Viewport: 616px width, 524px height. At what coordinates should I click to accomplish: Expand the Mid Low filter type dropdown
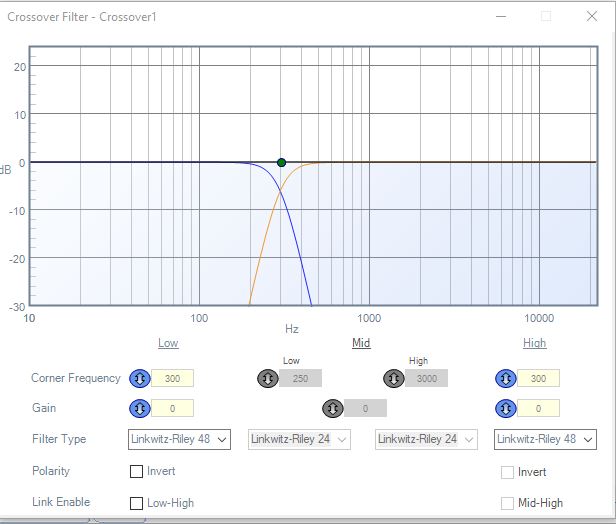pos(299,439)
